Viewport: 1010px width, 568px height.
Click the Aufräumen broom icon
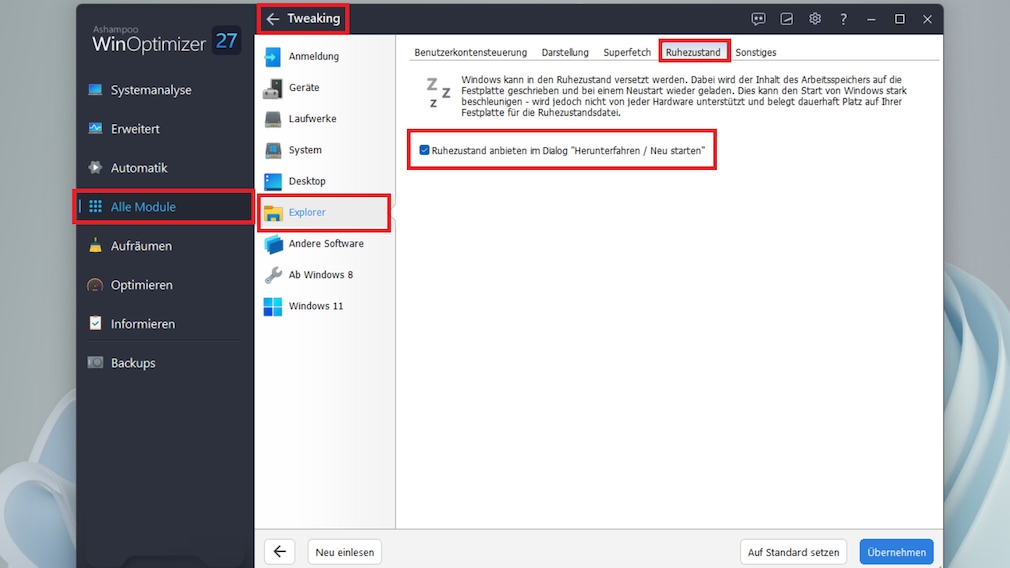pyautogui.click(x=95, y=245)
